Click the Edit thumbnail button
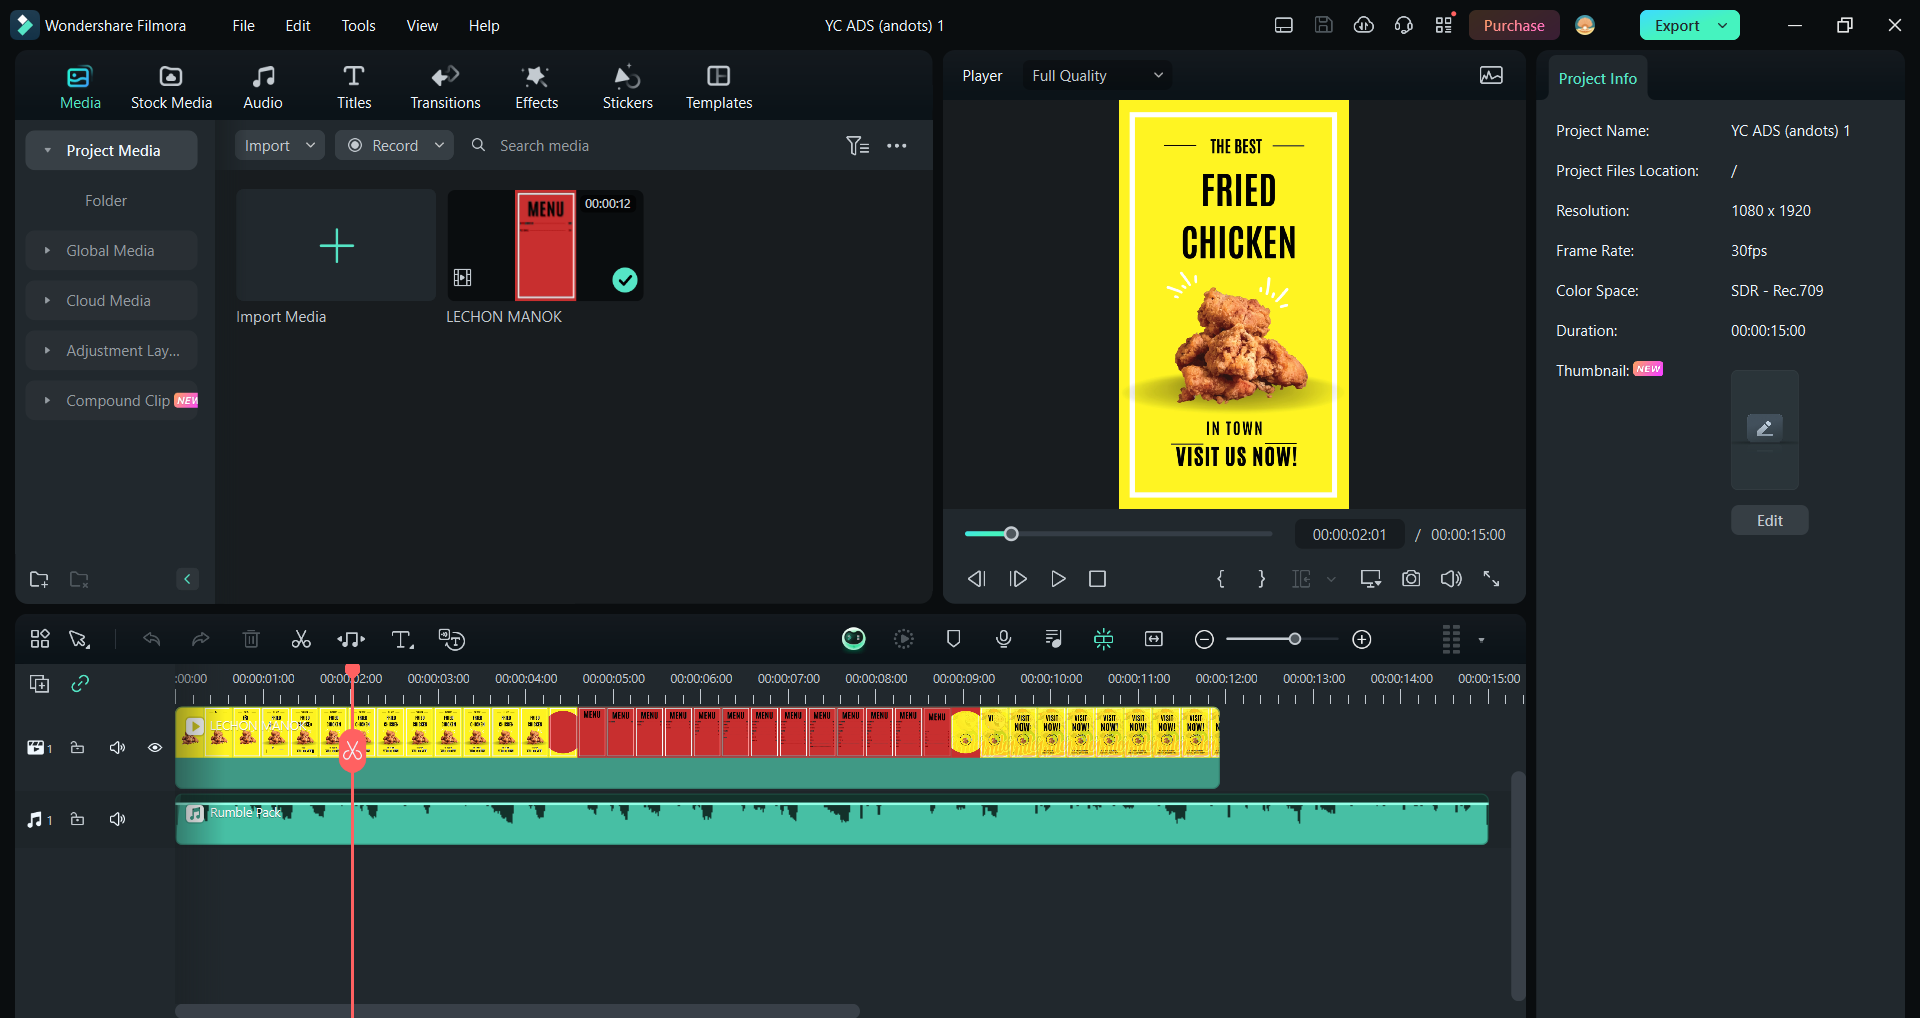 [1769, 521]
